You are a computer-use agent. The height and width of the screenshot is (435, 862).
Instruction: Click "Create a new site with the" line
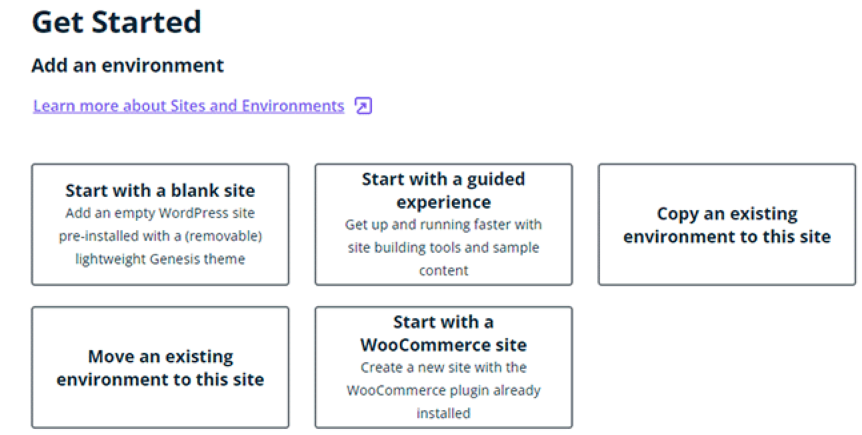click(443, 368)
